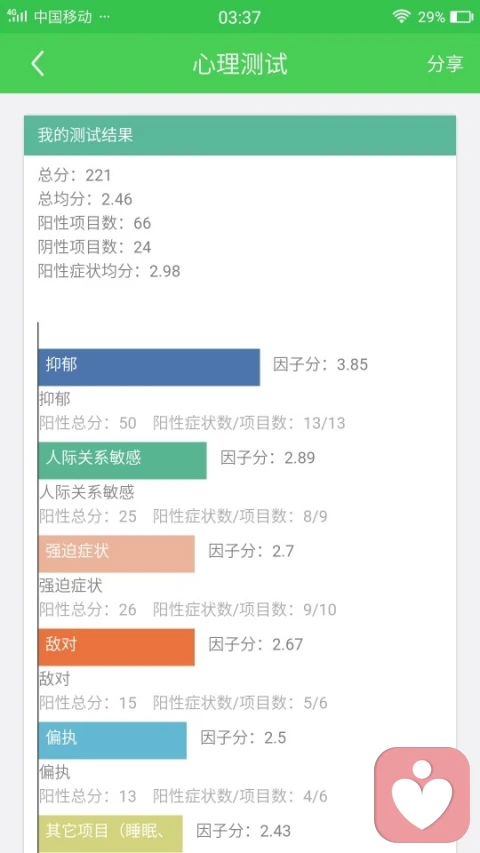The image size is (480, 853).
Task: Tap the battery indicator icon
Action: tap(461, 17)
